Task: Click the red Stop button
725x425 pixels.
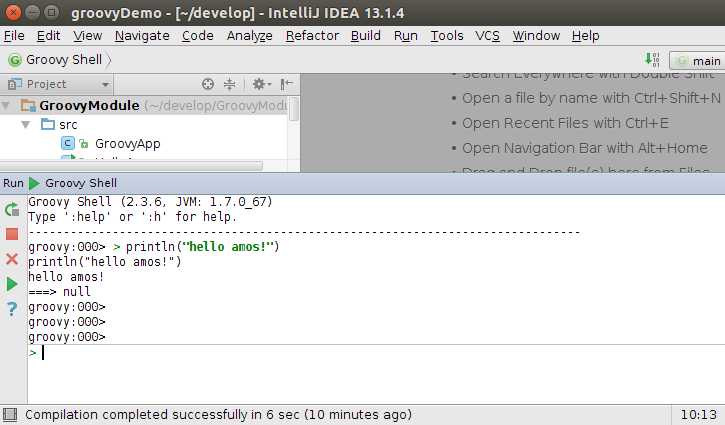Action: click(x=12, y=234)
